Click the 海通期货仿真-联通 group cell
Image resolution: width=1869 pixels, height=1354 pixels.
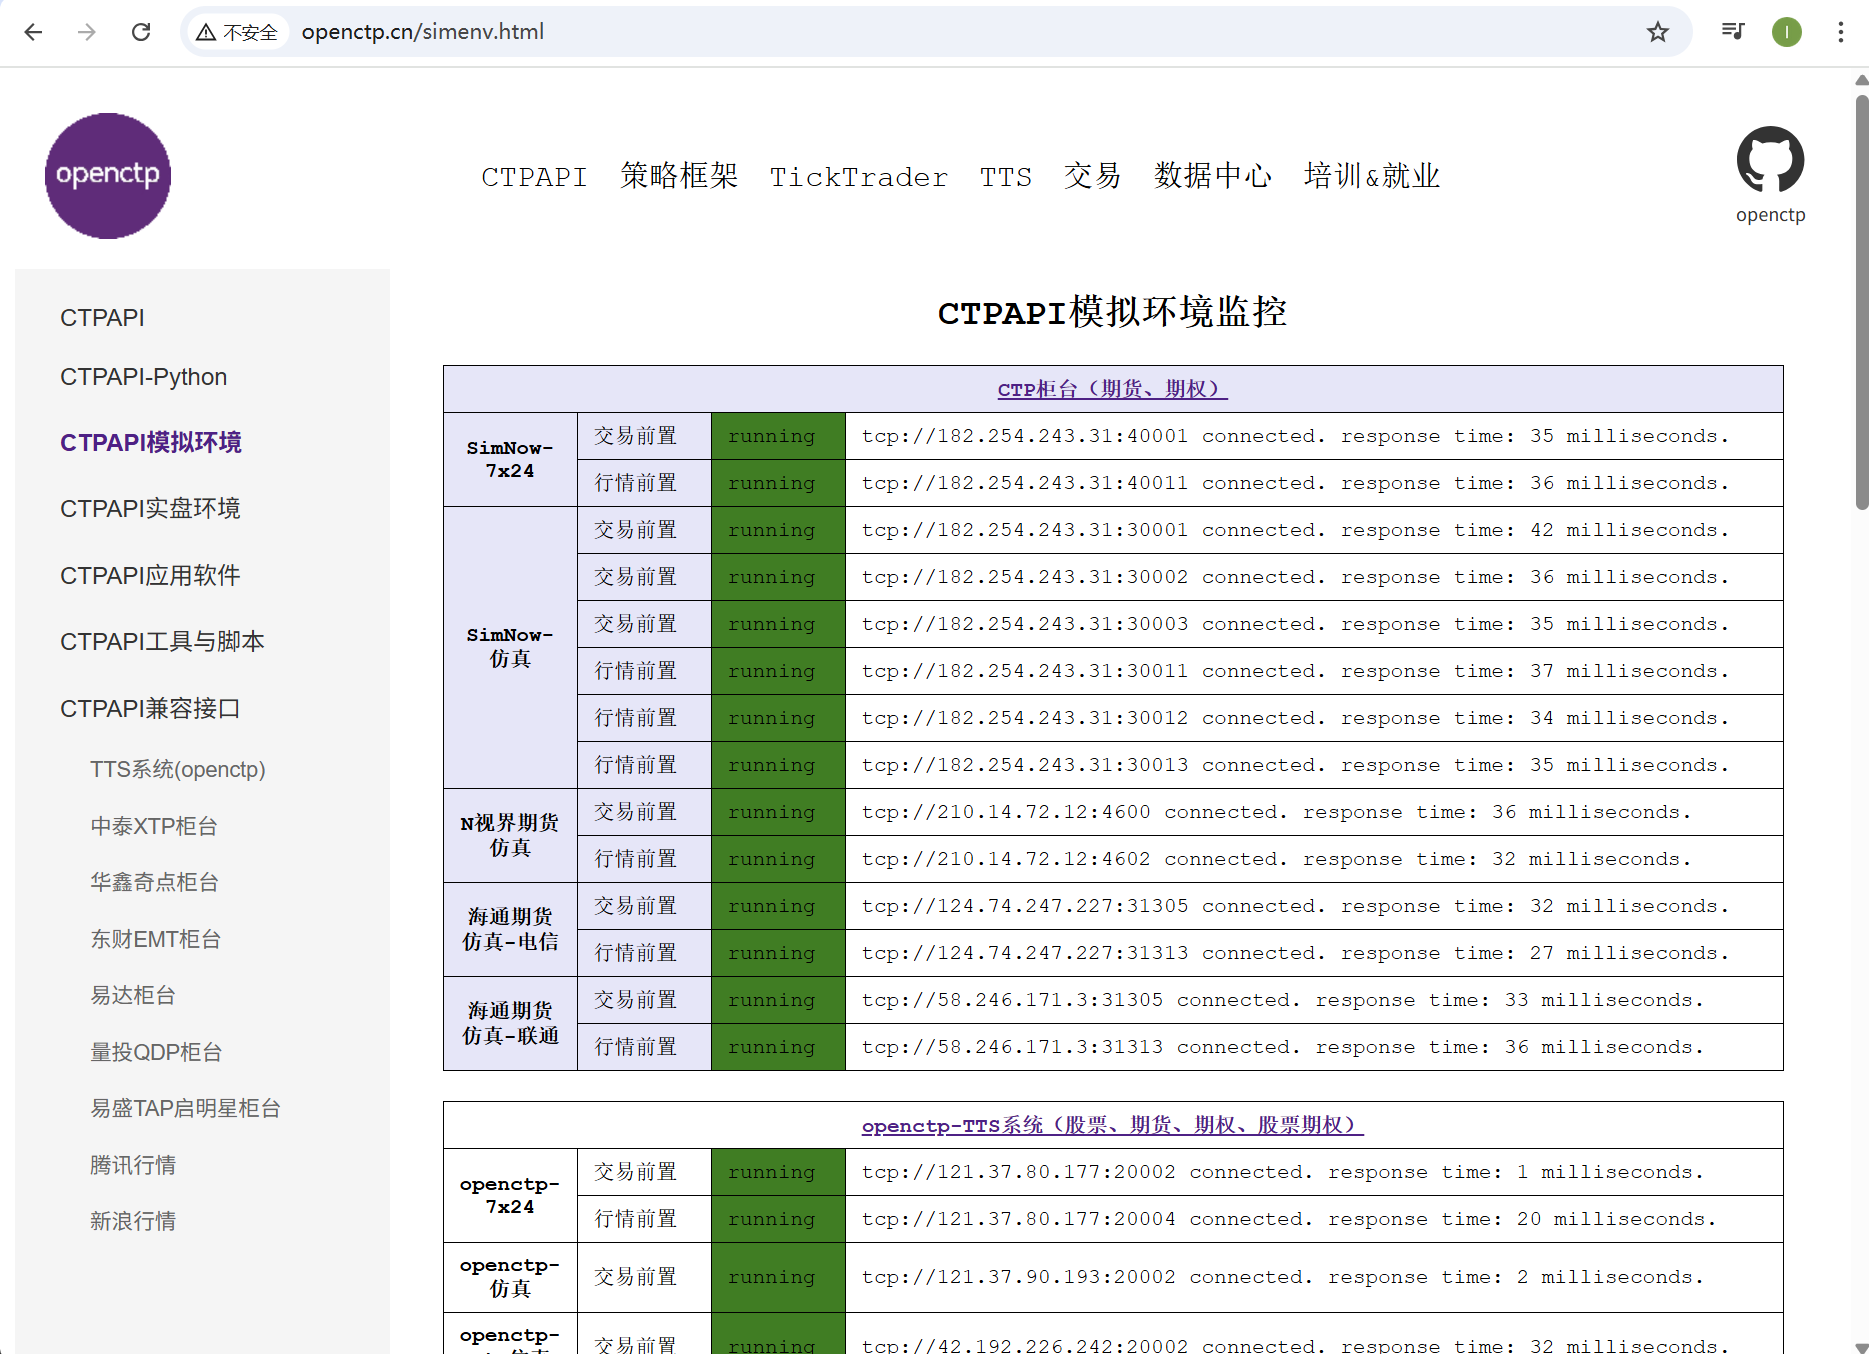point(510,1023)
